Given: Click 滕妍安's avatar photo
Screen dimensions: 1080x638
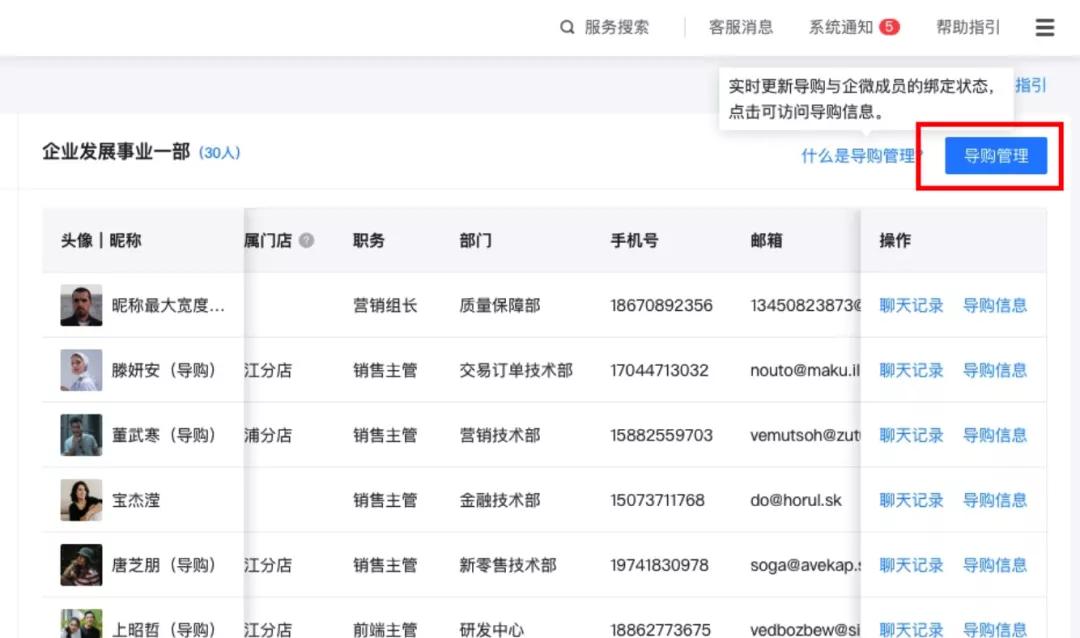Looking at the screenshot, I should tap(80, 370).
